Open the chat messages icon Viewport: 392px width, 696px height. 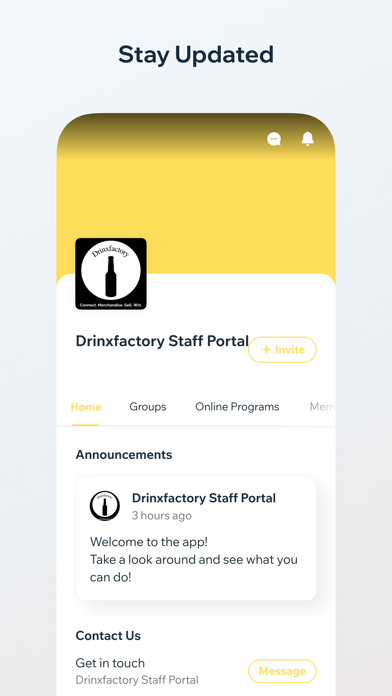pyautogui.click(x=274, y=139)
